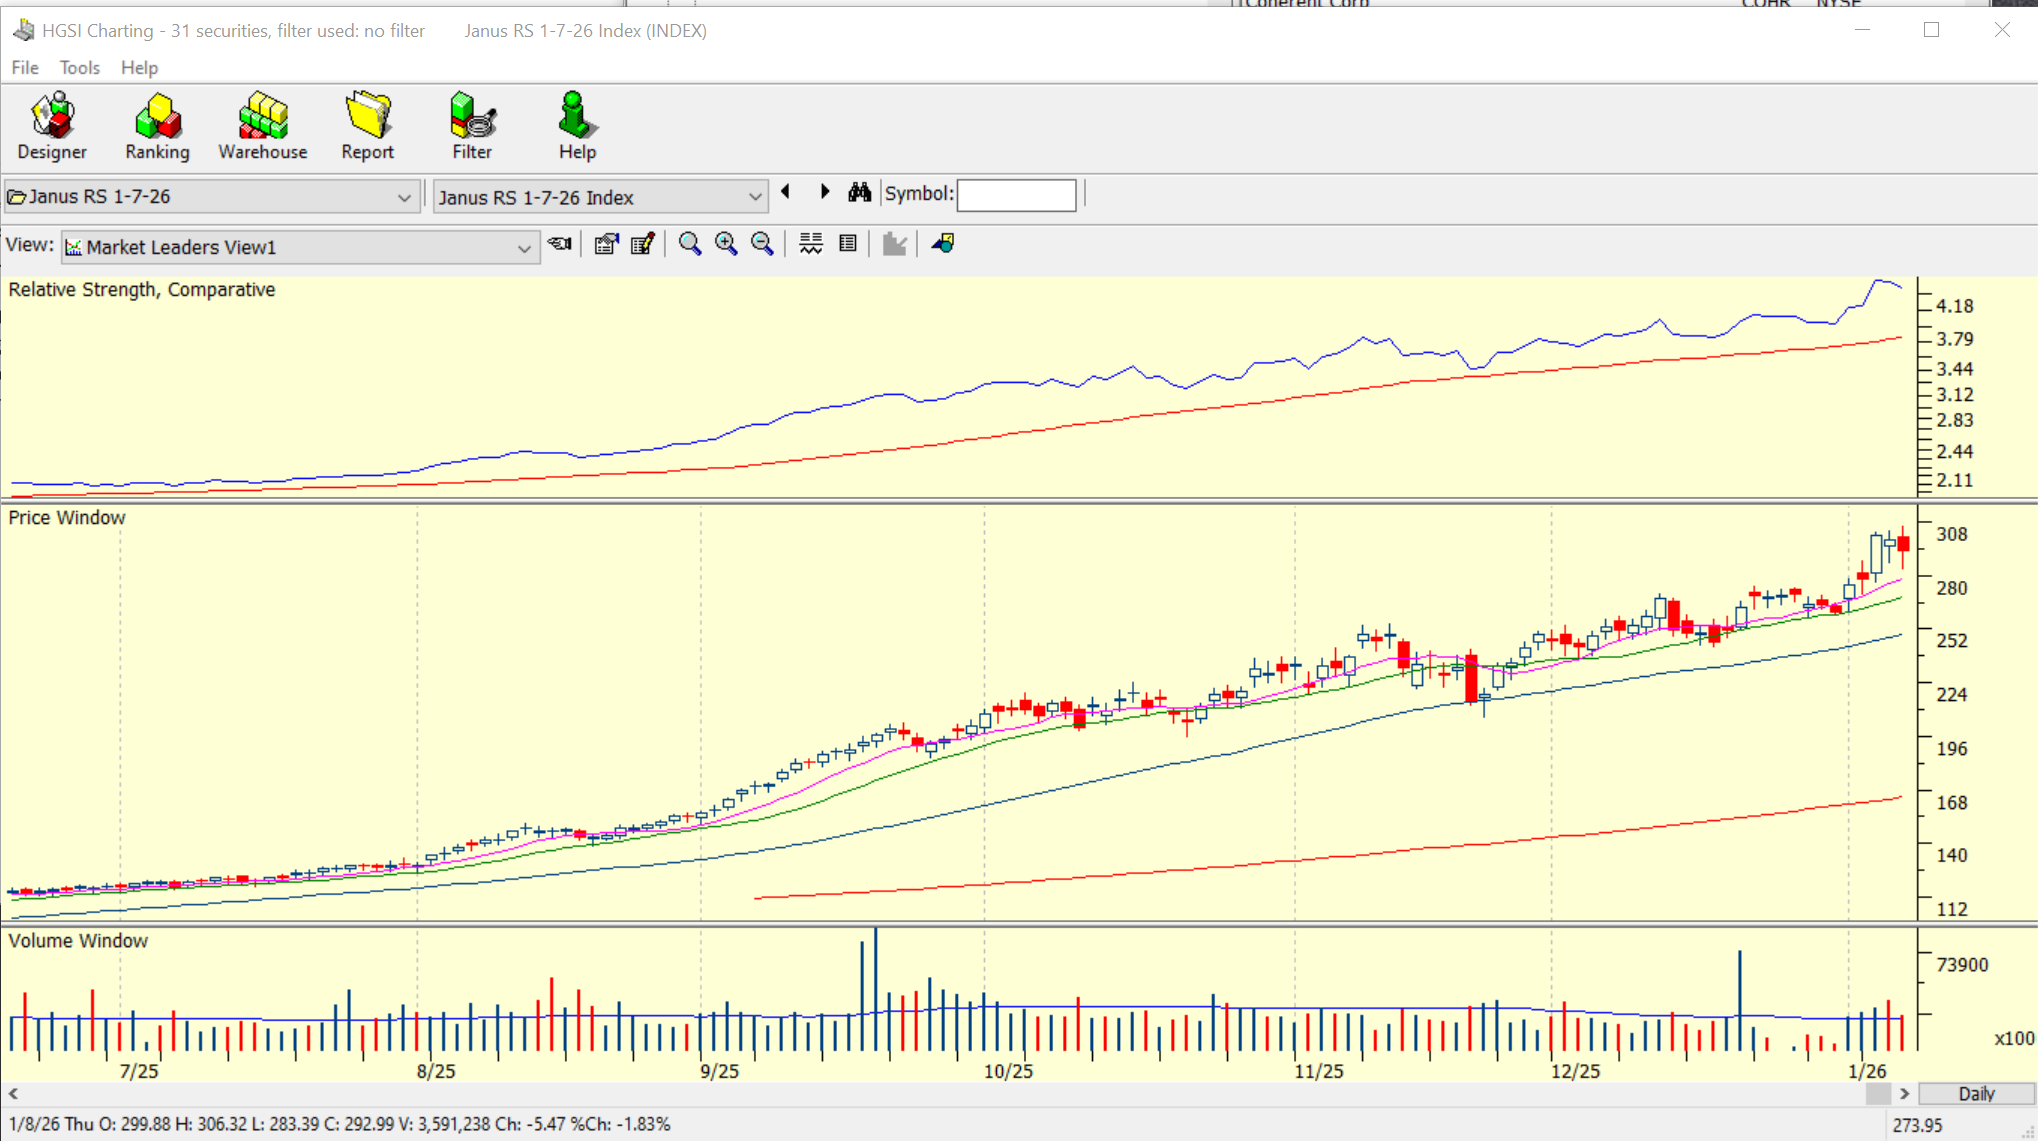Open the Designer tool

(52, 127)
